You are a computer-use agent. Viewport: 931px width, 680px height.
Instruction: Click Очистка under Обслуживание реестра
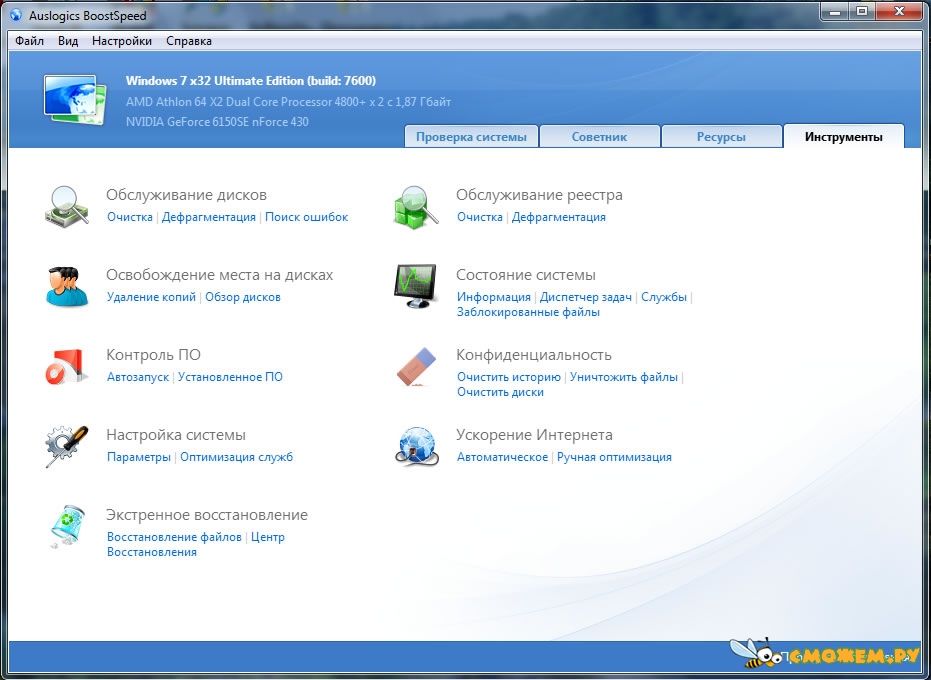pos(480,217)
